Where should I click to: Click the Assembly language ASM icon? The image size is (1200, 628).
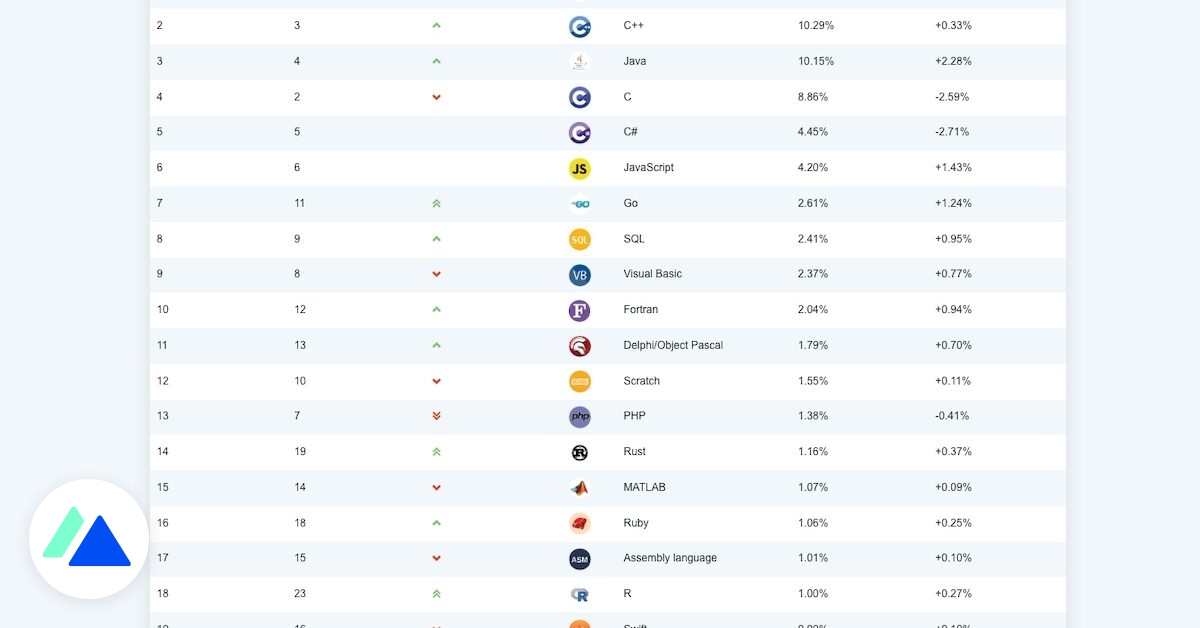tap(579, 559)
